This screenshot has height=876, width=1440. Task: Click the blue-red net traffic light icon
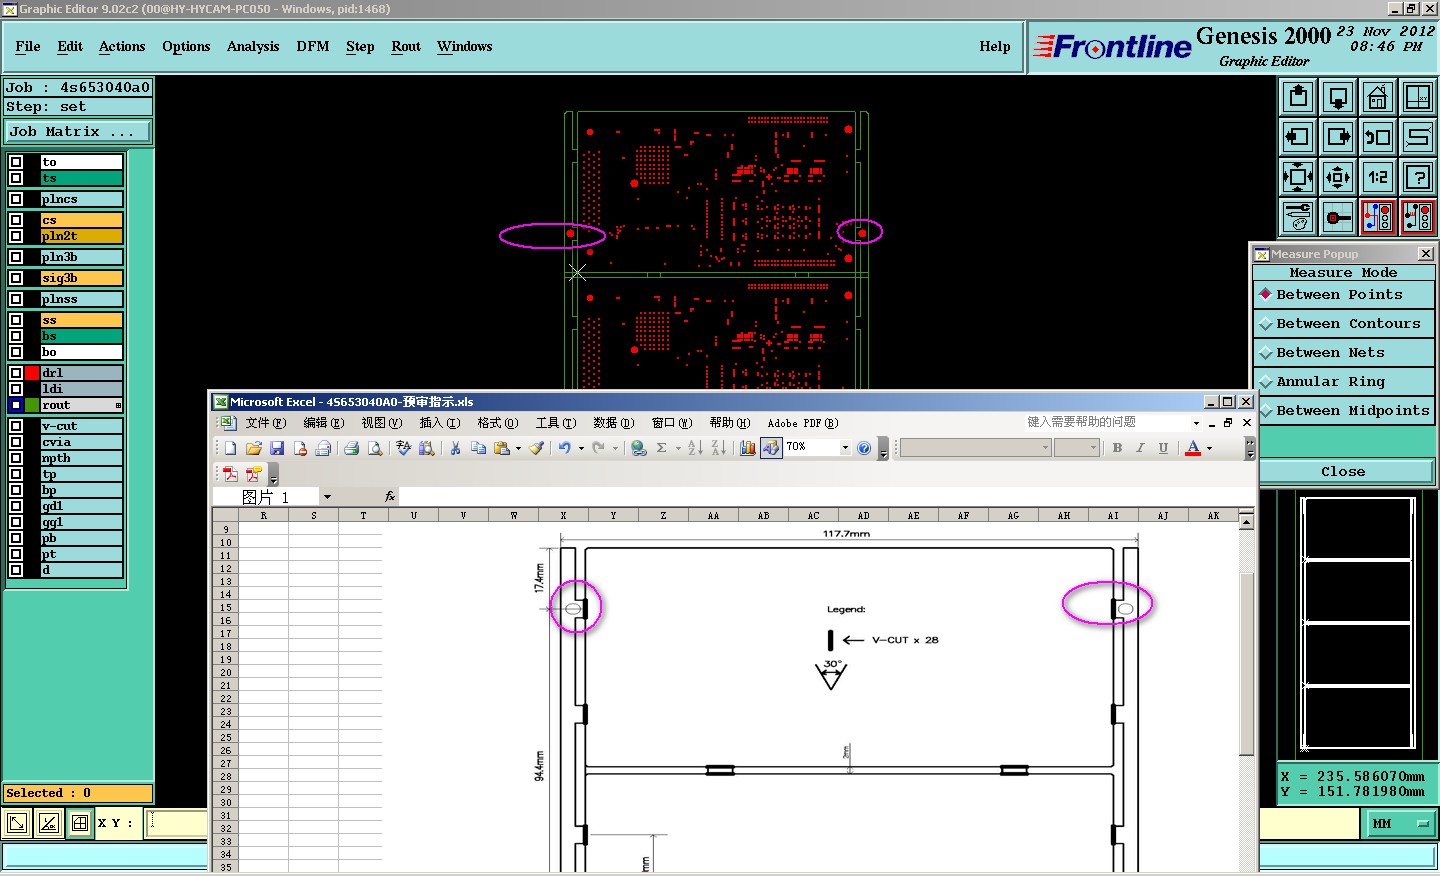click(1378, 217)
